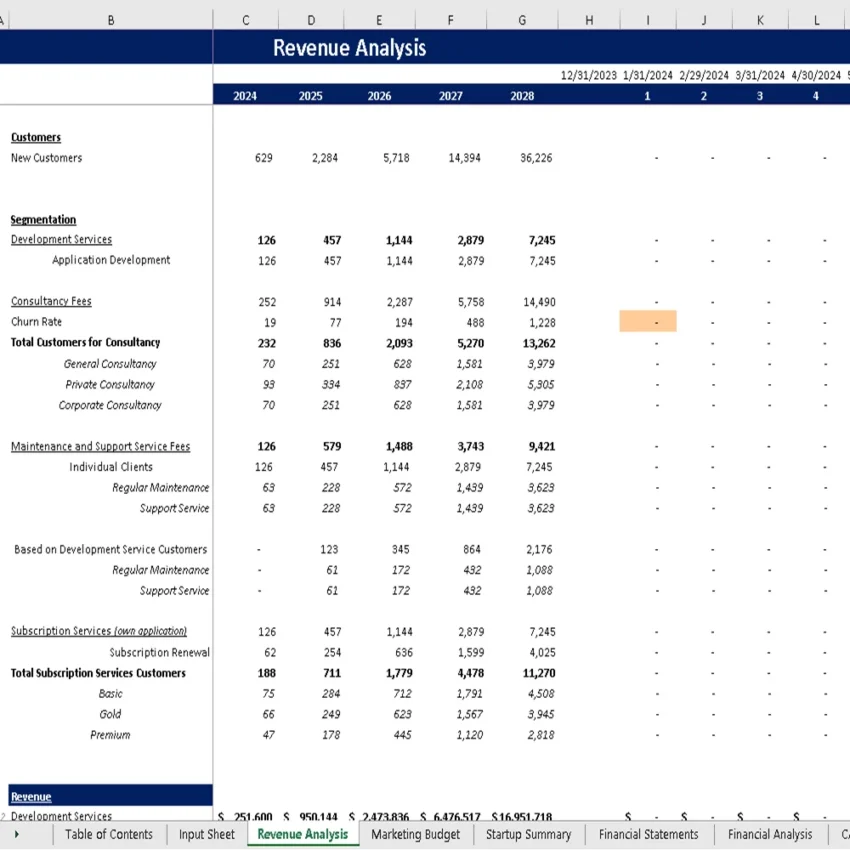Click Total Subscription Services Customers label
This screenshot has width=850, height=850.
98,673
